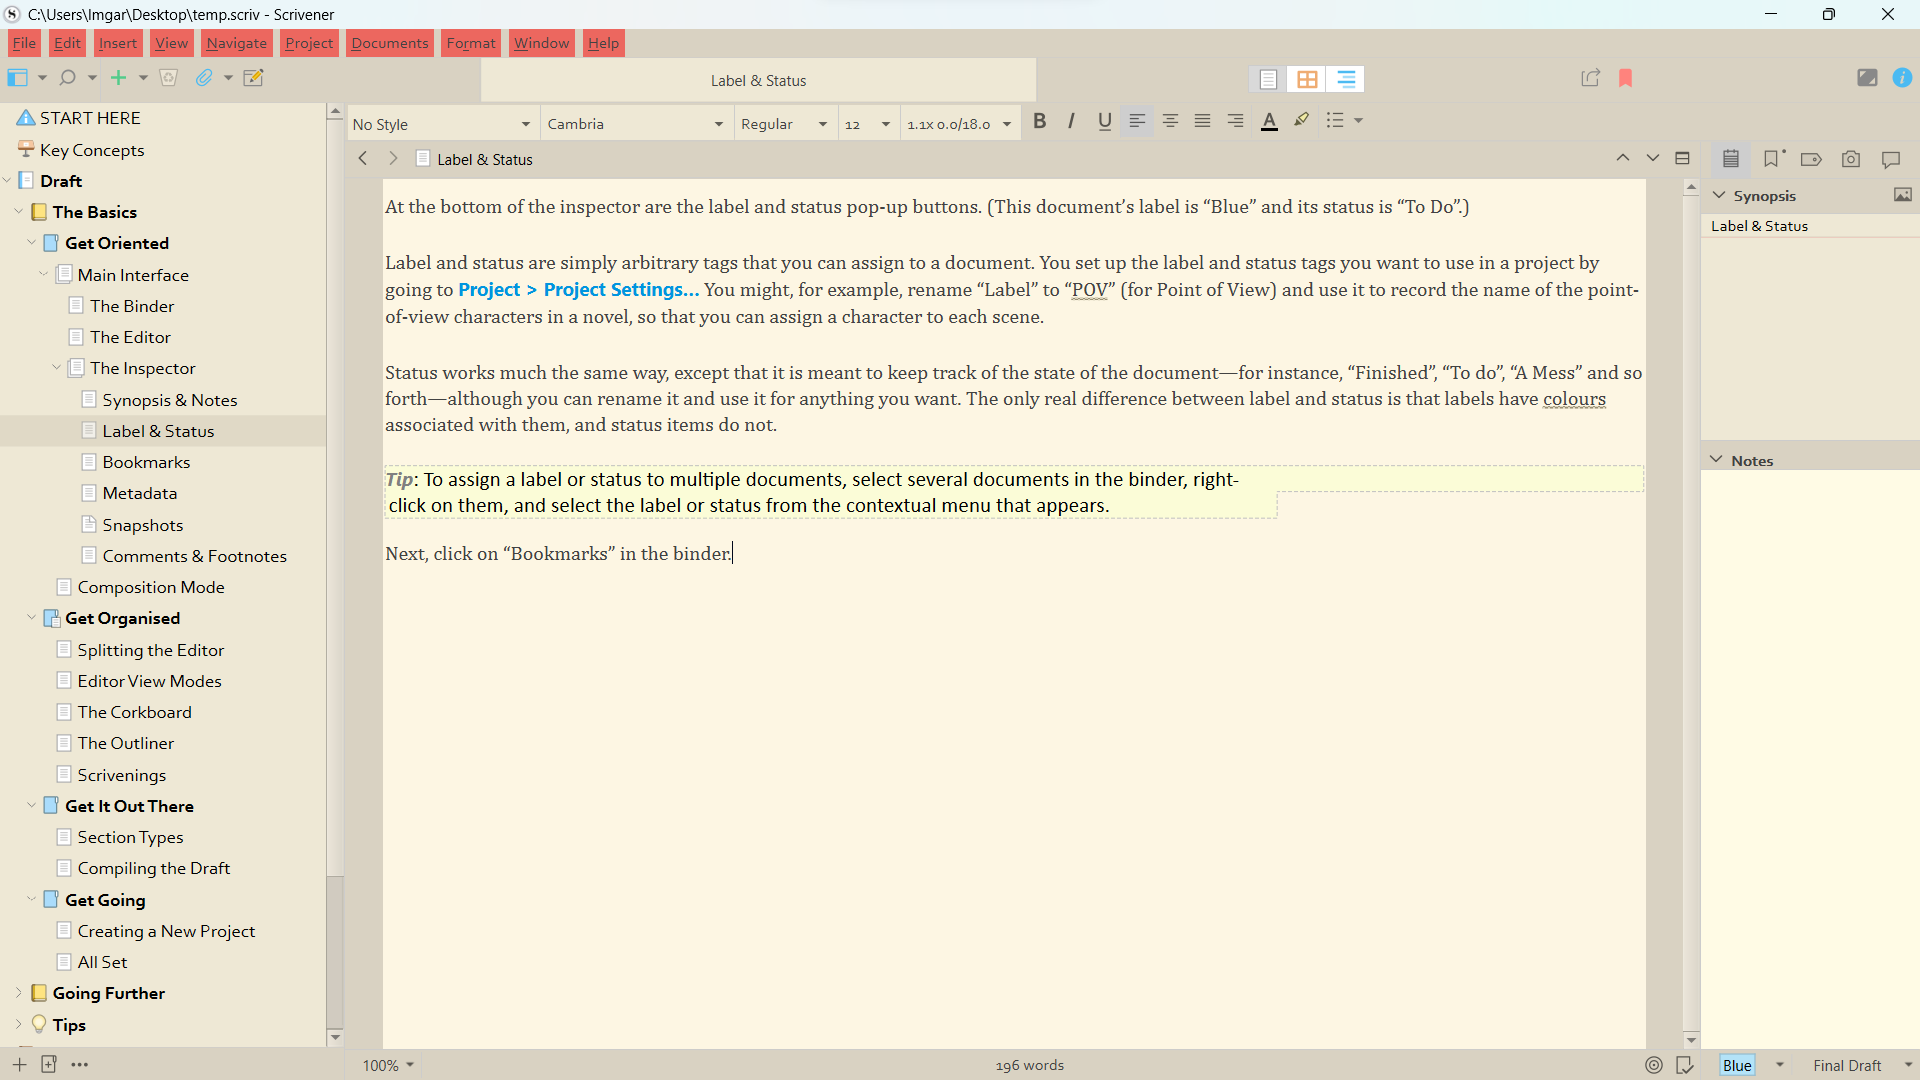1920x1080 pixels.
Task: Click the trash icon in the toolbar
Action: 168,77
